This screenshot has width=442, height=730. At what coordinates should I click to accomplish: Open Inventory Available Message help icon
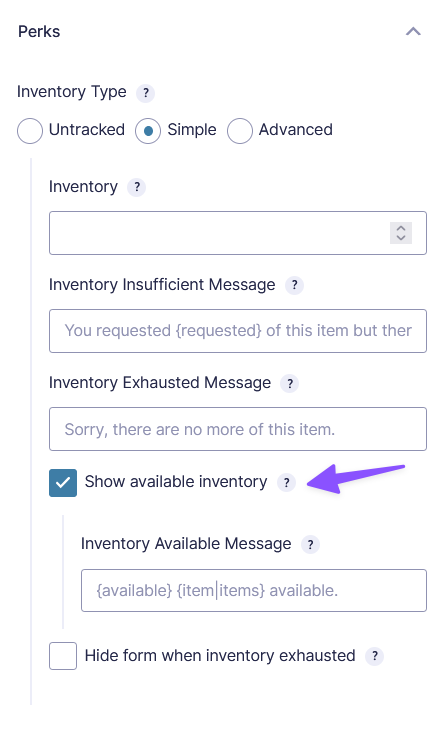tap(310, 544)
